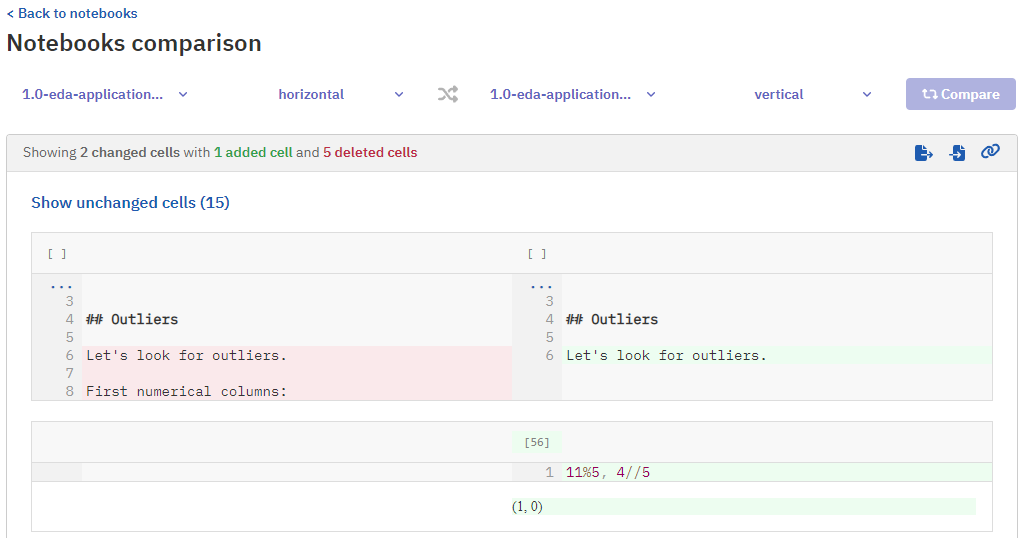Image resolution: width=1024 pixels, height=538 pixels.
Task: Copy comparison link via chain icon
Action: coord(990,151)
